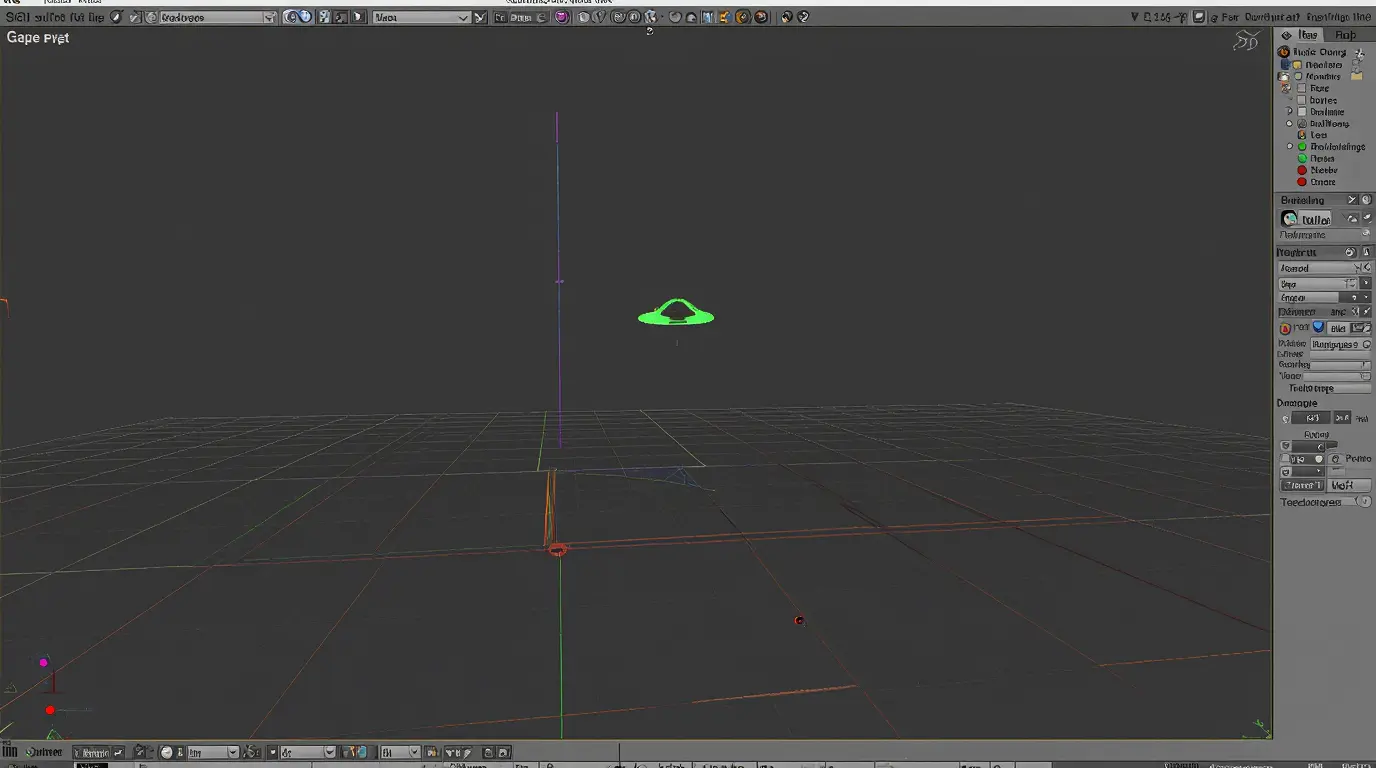Click the bottom-right button in properties panel
The width and height of the screenshot is (1376, 768).
pos(1349,485)
